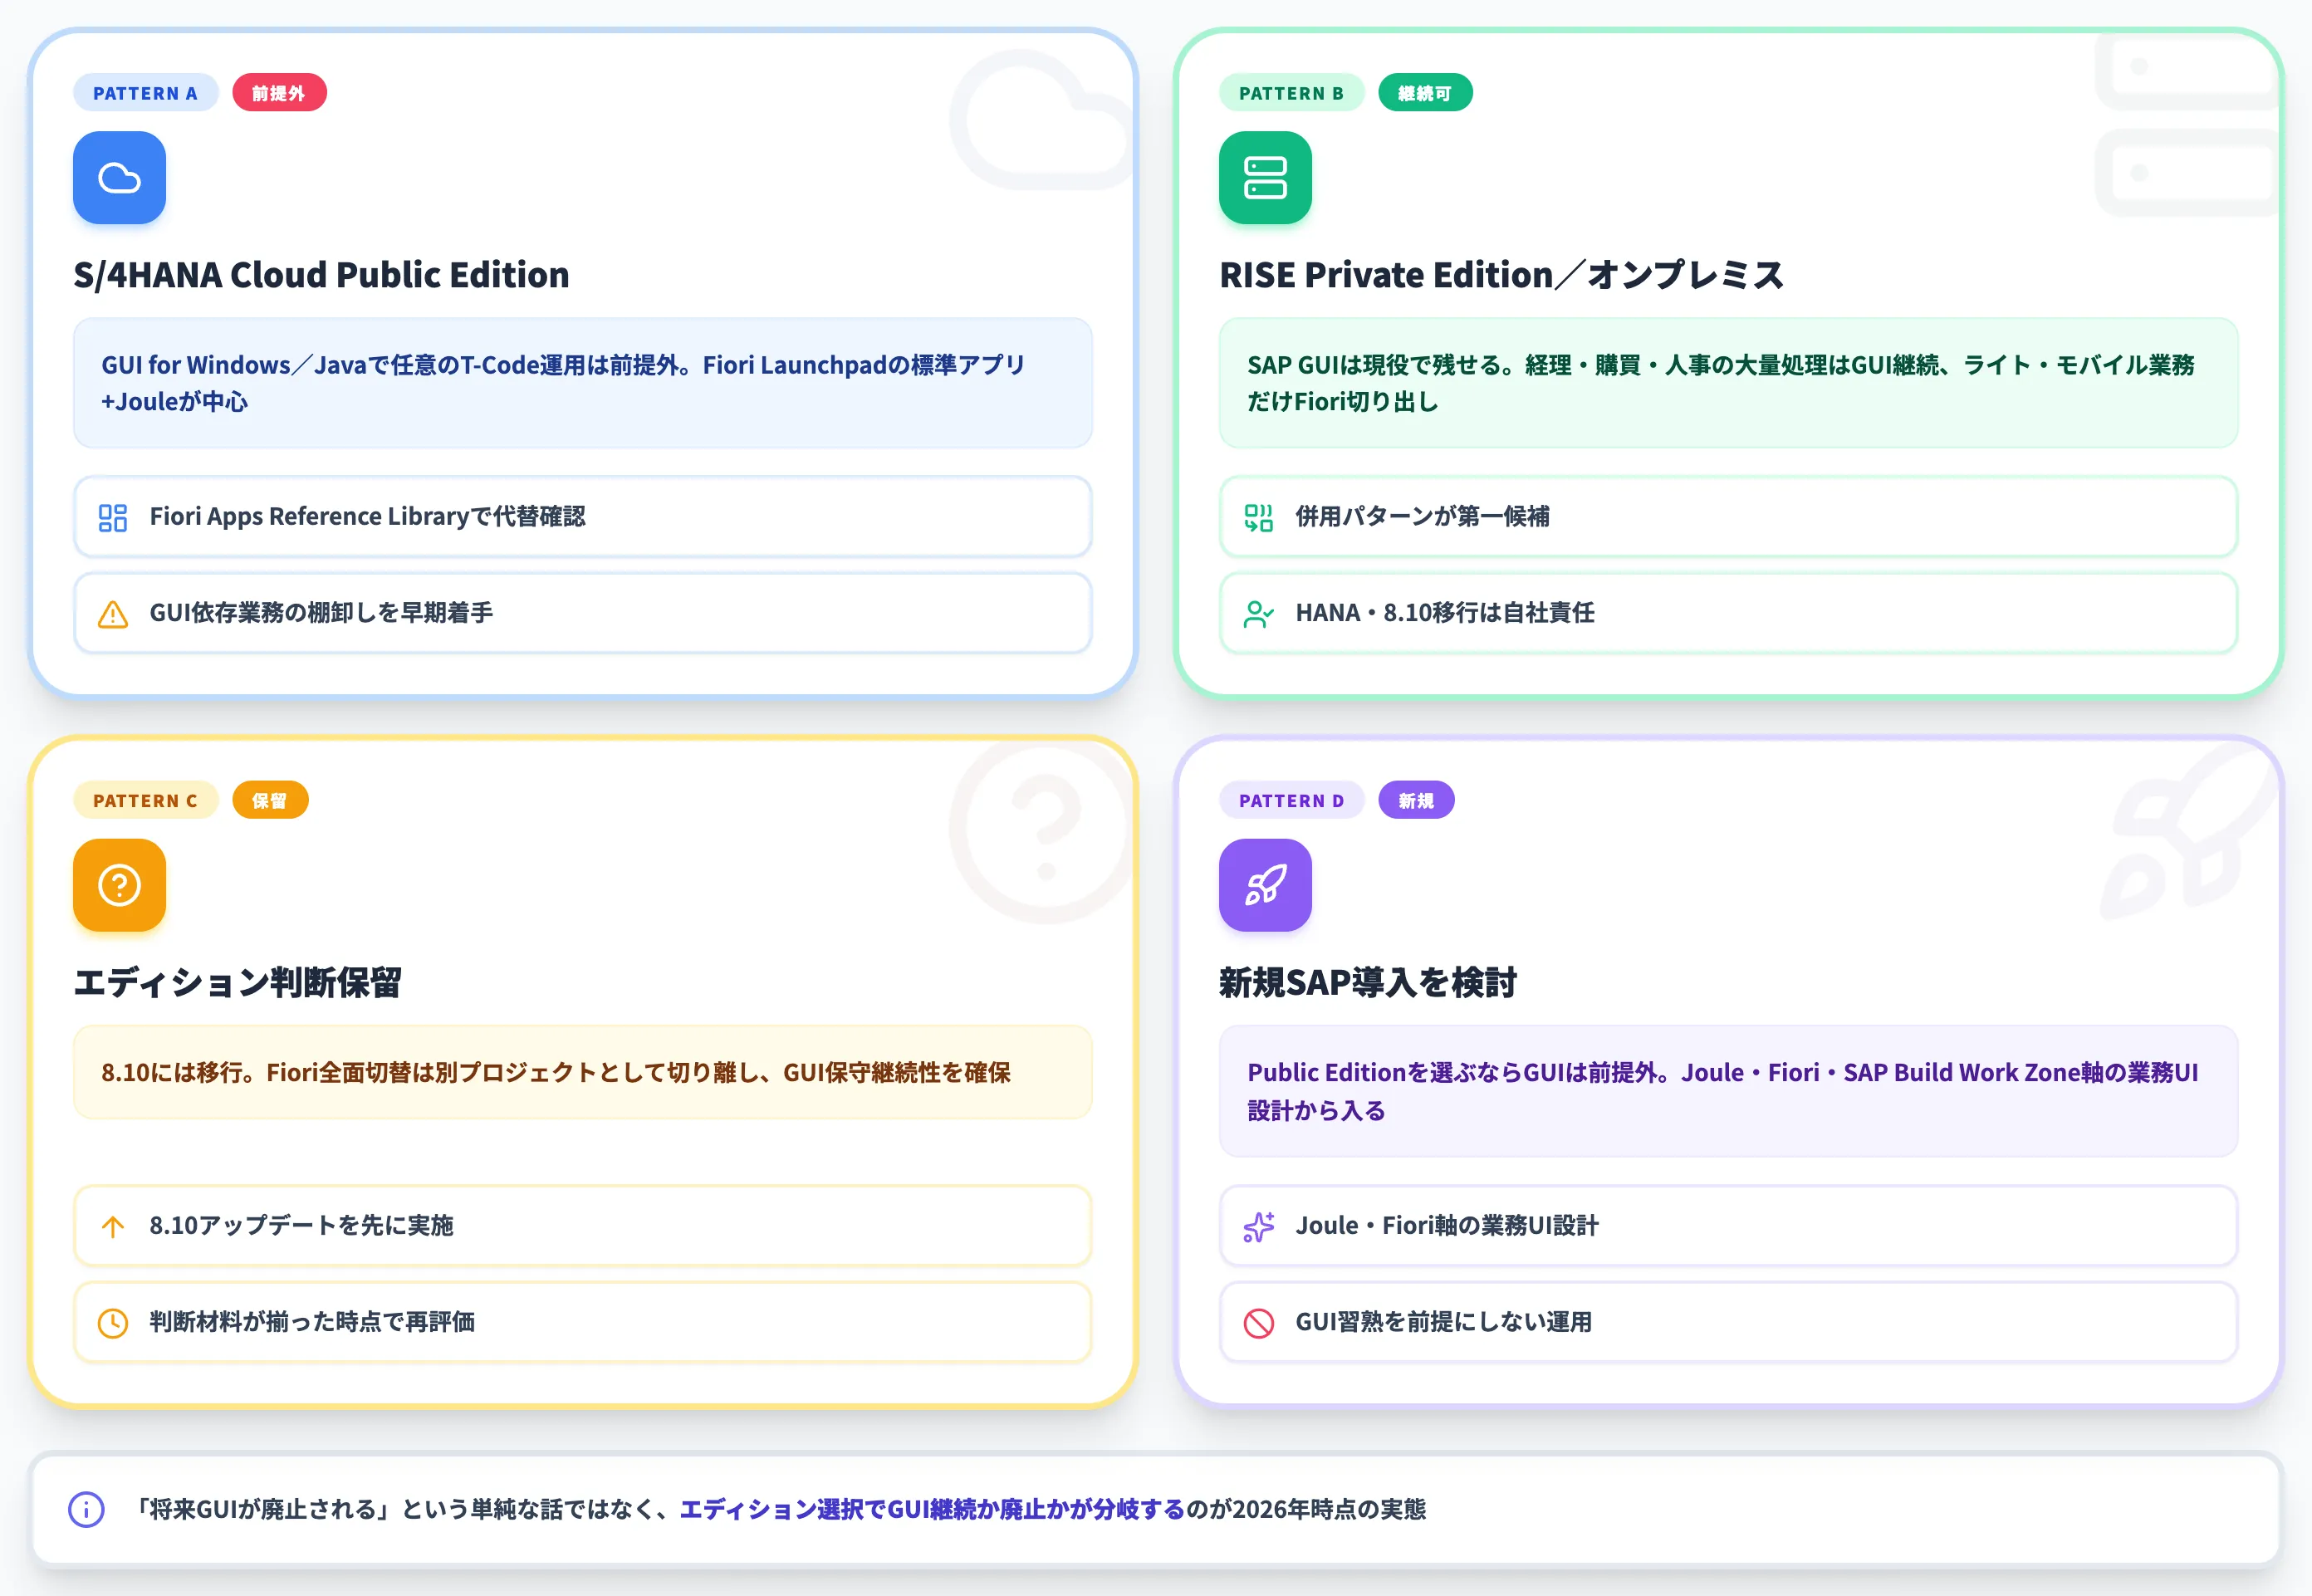Click the red ban icon beside GUI習熟を前提にしない運用
Viewport: 2312px width, 1596px height.
click(1259, 1322)
